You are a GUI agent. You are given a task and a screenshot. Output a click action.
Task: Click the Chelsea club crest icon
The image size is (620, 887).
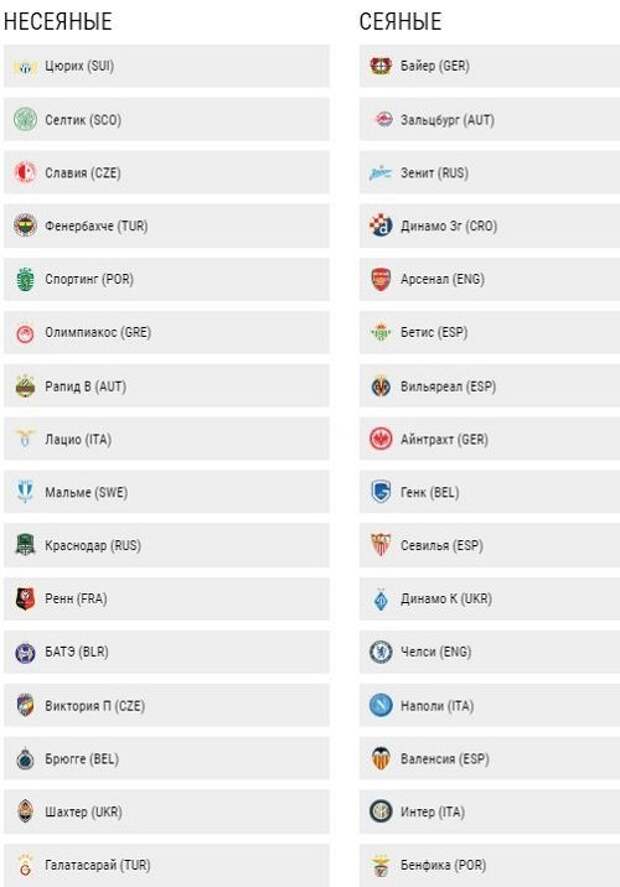click(381, 652)
